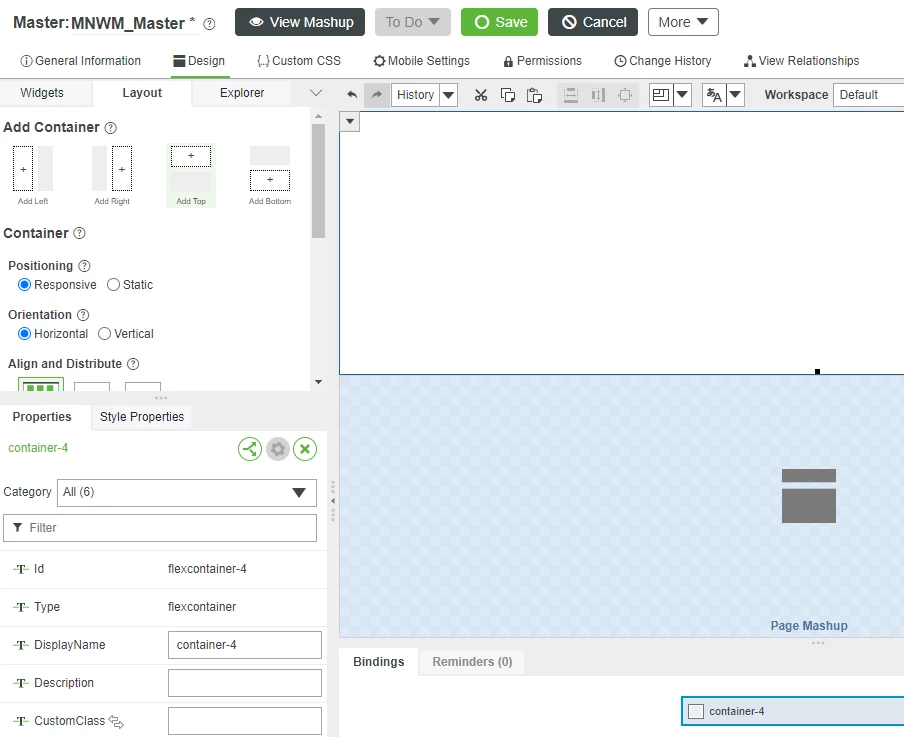This screenshot has width=904, height=737.
Task: Click the layout view icon in toolbar
Action: click(x=661, y=95)
